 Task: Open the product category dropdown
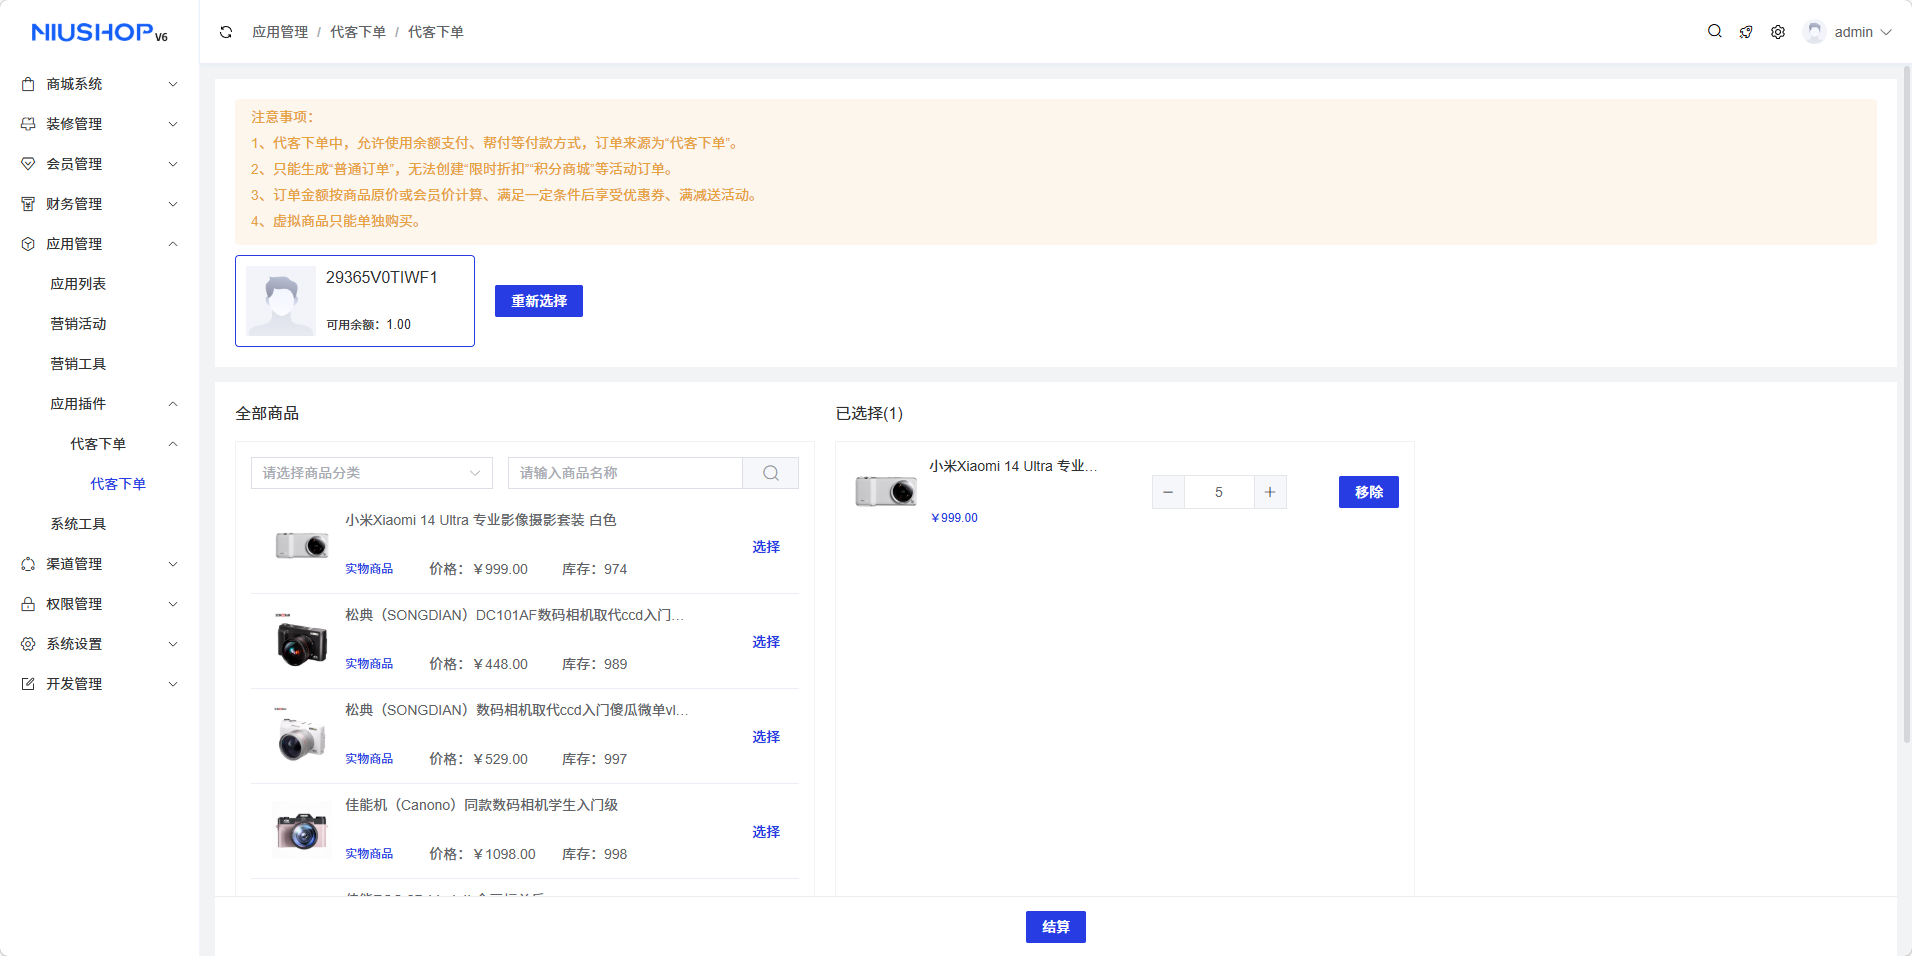[x=371, y=473]
